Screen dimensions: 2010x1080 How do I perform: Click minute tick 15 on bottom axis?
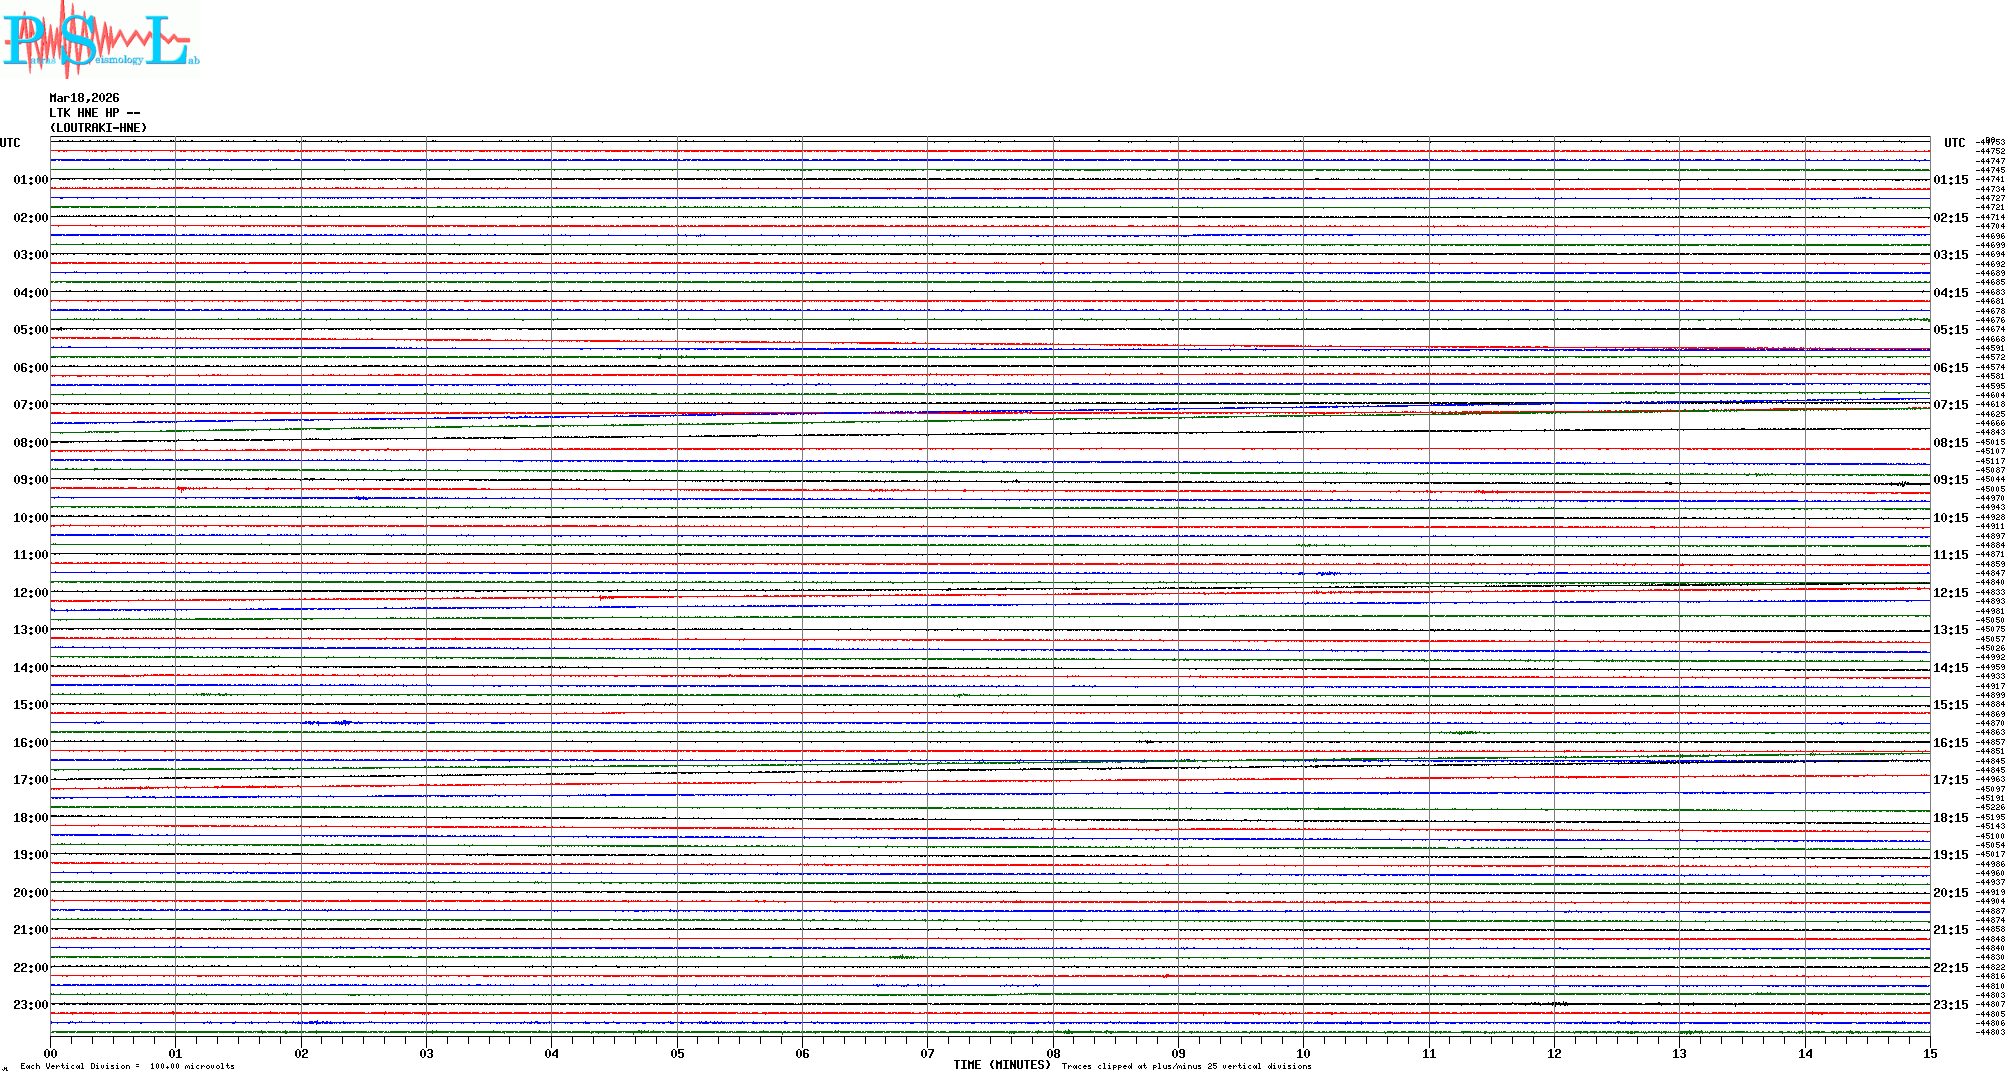click(x=1929, y=1053)
